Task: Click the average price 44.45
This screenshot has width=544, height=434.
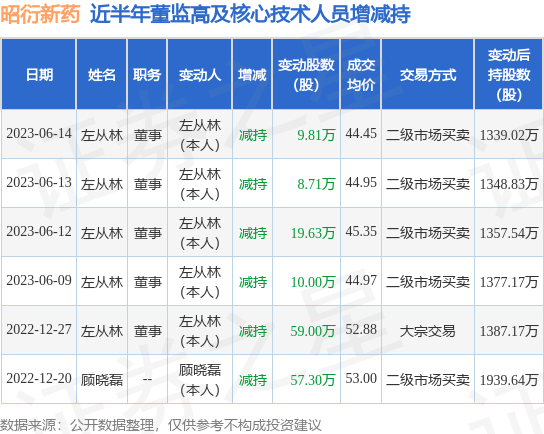Action: (x=361, y=134)
